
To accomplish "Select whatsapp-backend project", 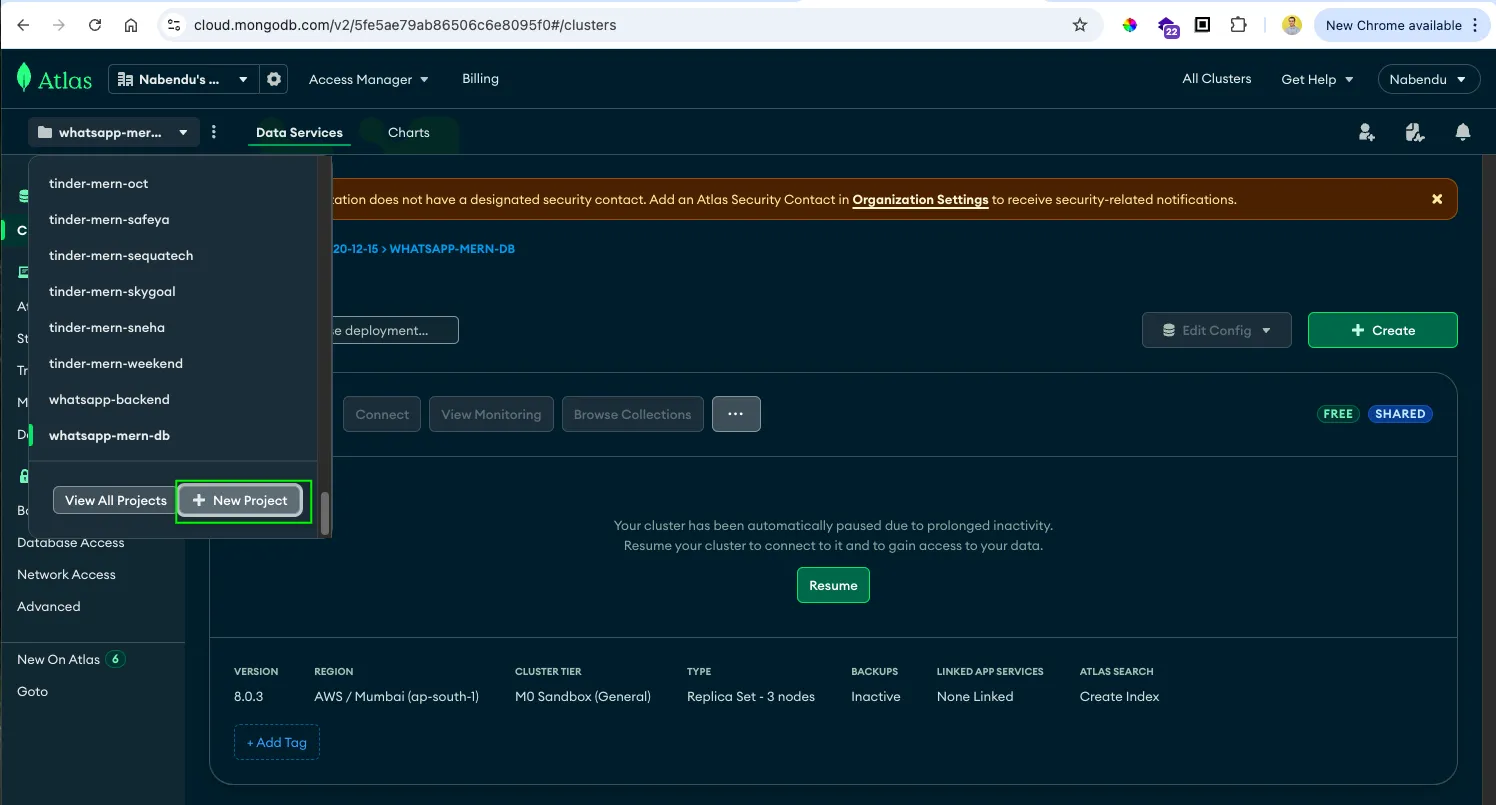I will [174, 400].
